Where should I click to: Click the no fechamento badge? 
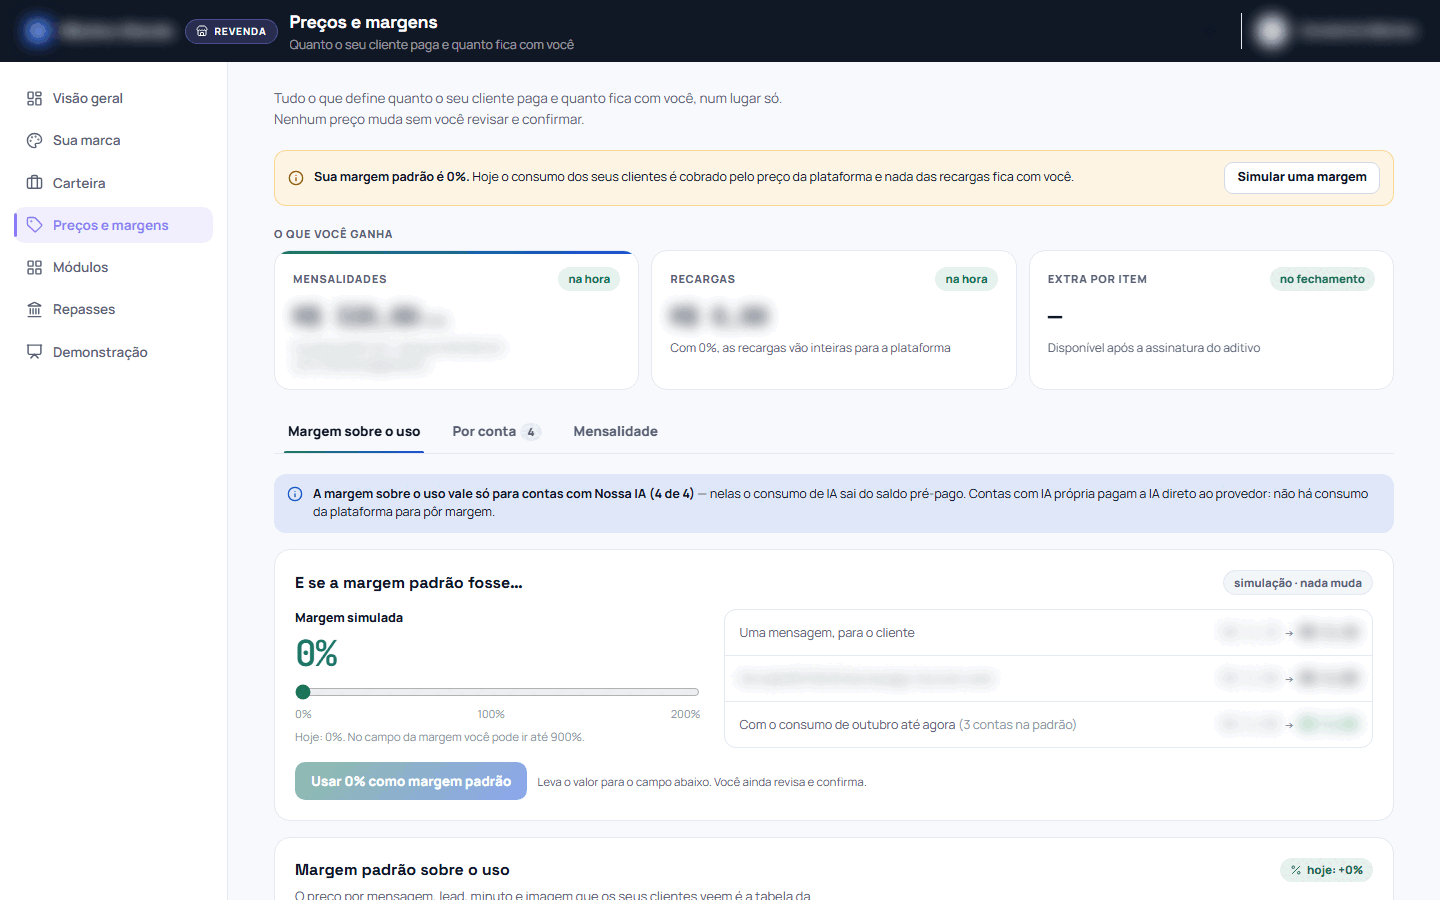click(1322, 279)
